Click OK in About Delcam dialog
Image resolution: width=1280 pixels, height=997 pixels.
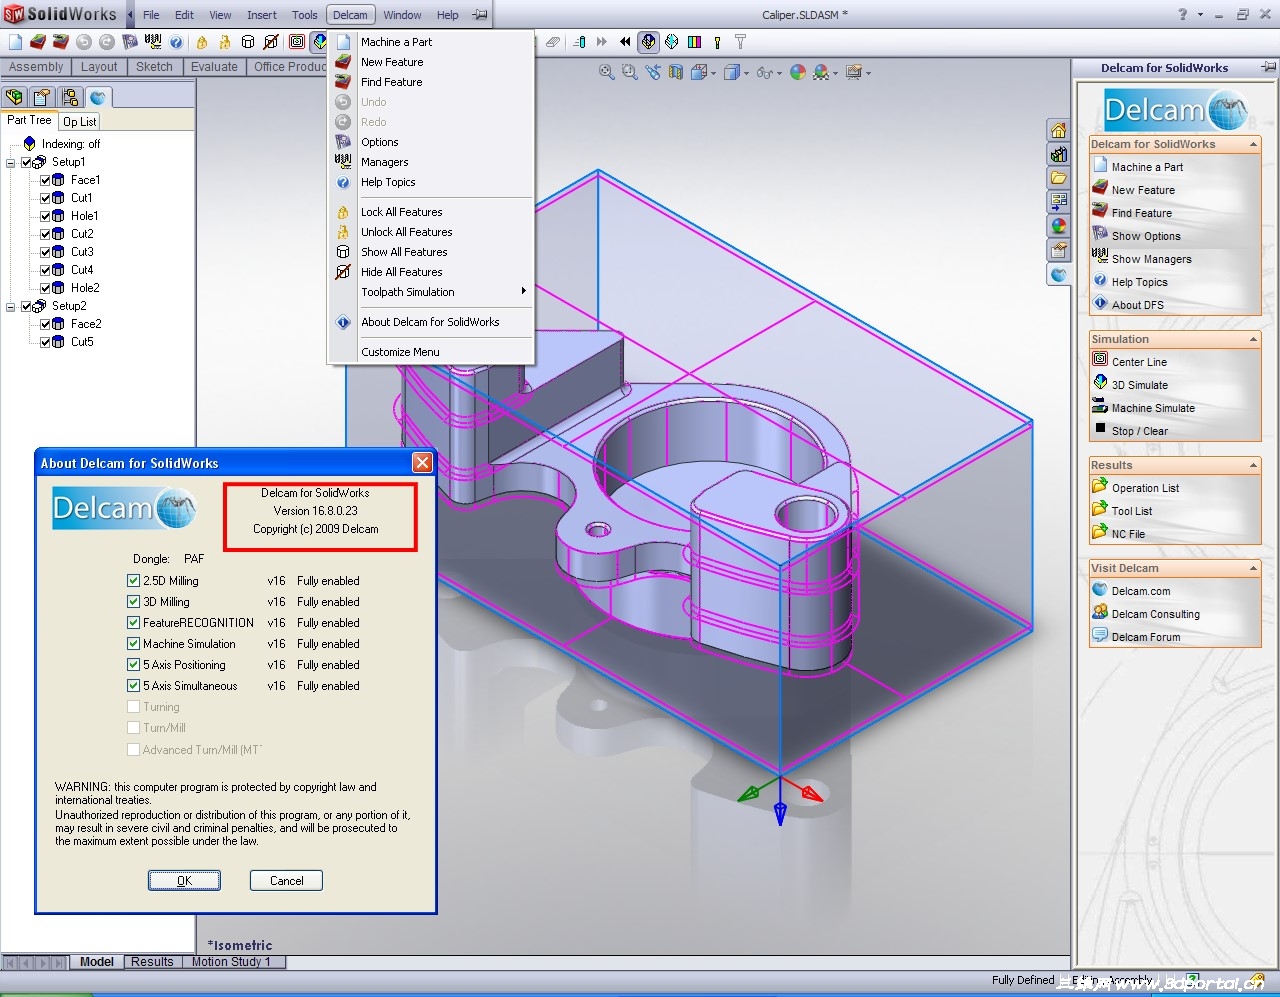pos(184,880)
